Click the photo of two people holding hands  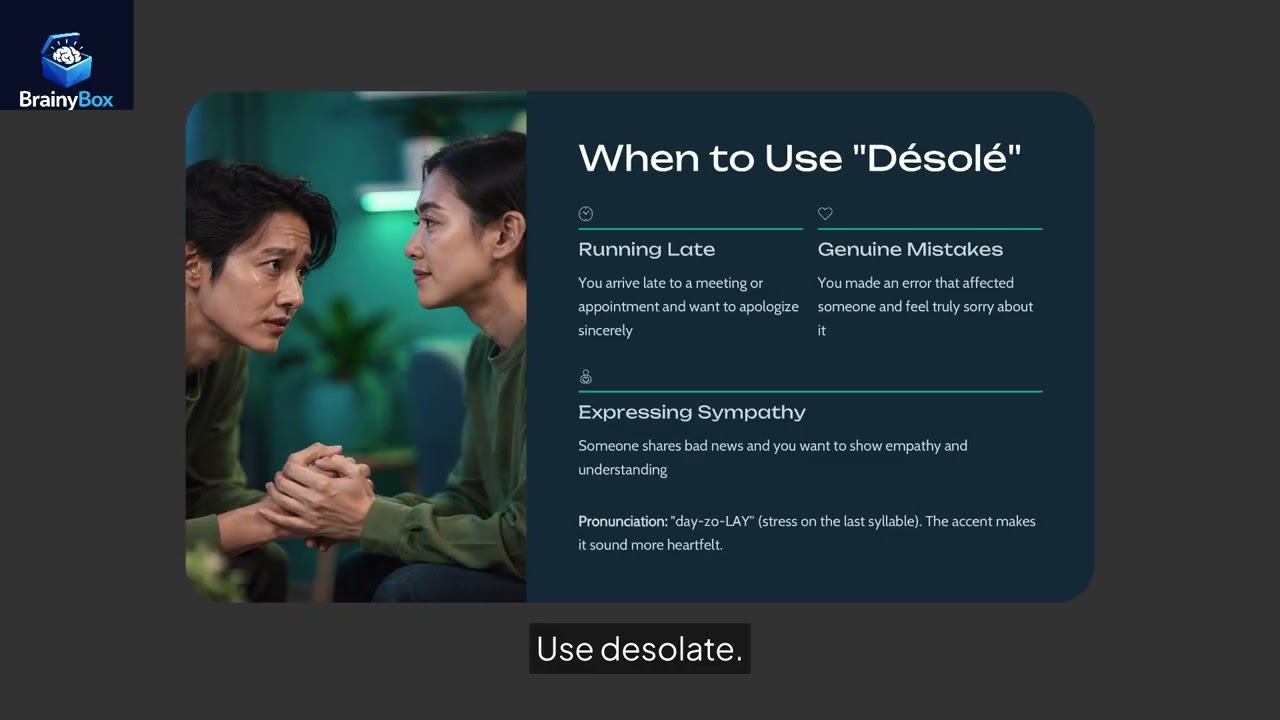tap(356, 347)
